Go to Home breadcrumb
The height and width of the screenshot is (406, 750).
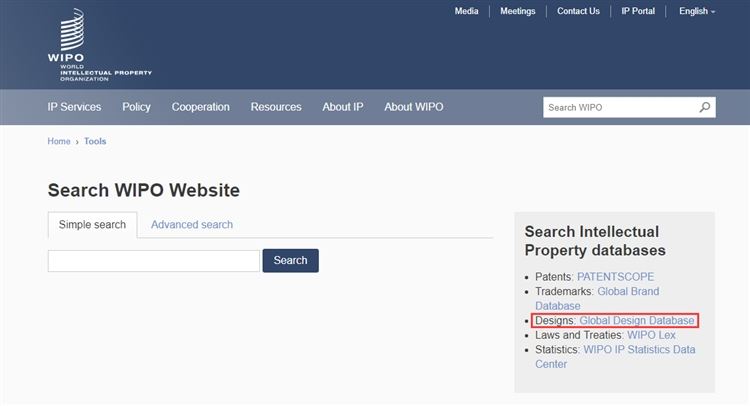coord(59,141)
